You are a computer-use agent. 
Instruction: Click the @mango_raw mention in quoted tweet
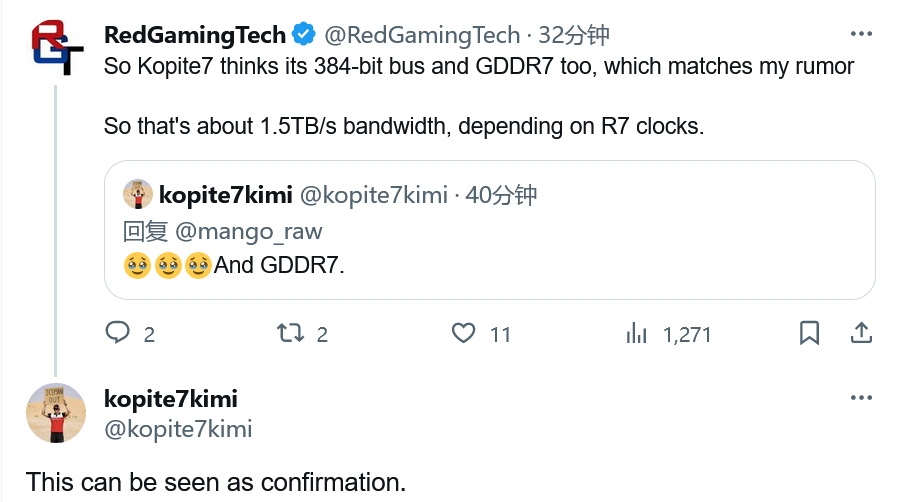(249, 231)
